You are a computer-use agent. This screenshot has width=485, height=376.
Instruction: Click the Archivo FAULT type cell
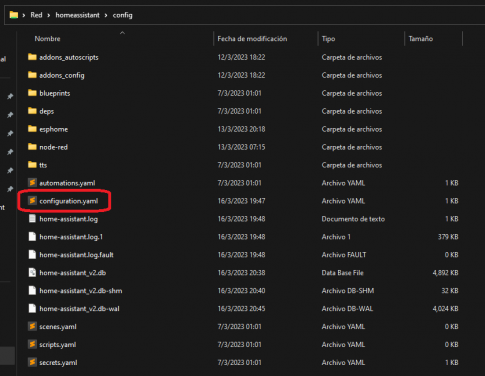pyautogui.click(x=344, y=255)
